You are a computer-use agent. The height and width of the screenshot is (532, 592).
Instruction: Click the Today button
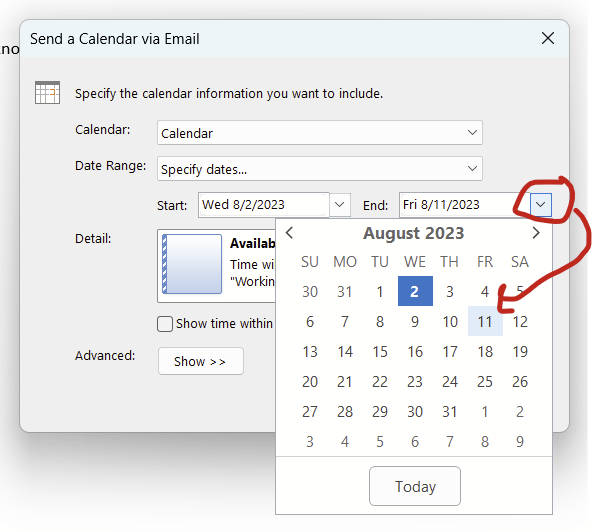415,486
